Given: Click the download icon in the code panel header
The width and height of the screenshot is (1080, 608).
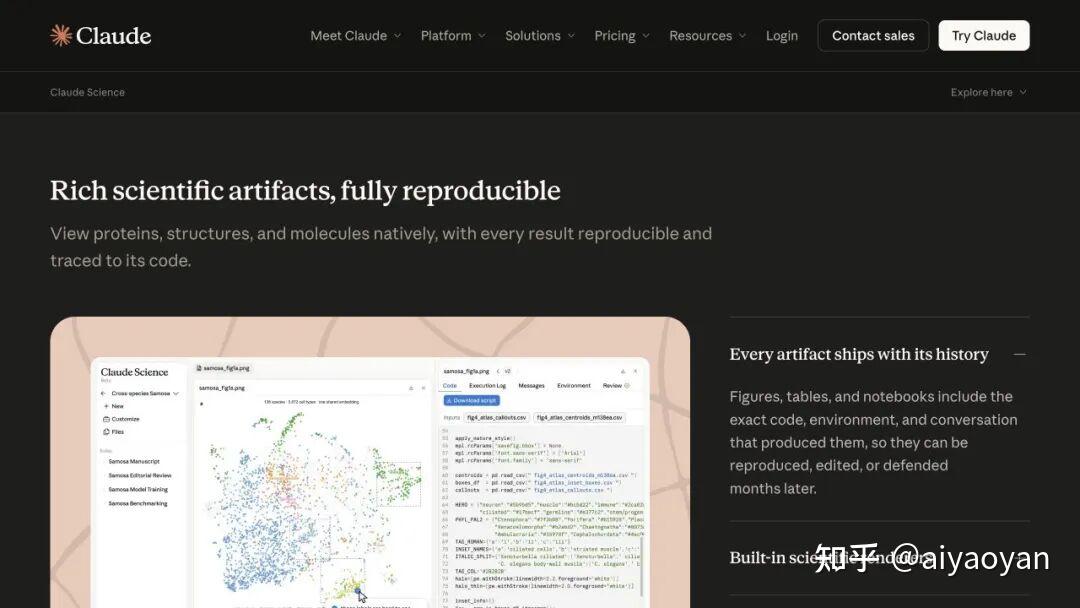Looking at the screenshot, I should (x=623, y=371).
